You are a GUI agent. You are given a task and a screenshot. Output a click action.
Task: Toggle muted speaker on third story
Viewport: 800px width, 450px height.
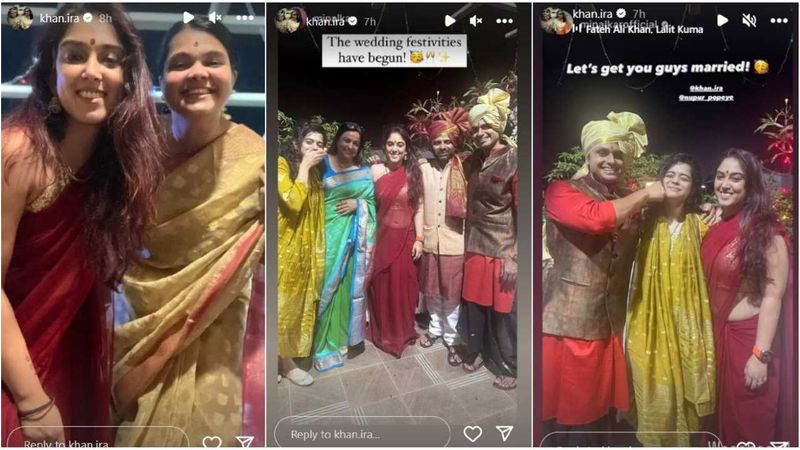[749, 20]
